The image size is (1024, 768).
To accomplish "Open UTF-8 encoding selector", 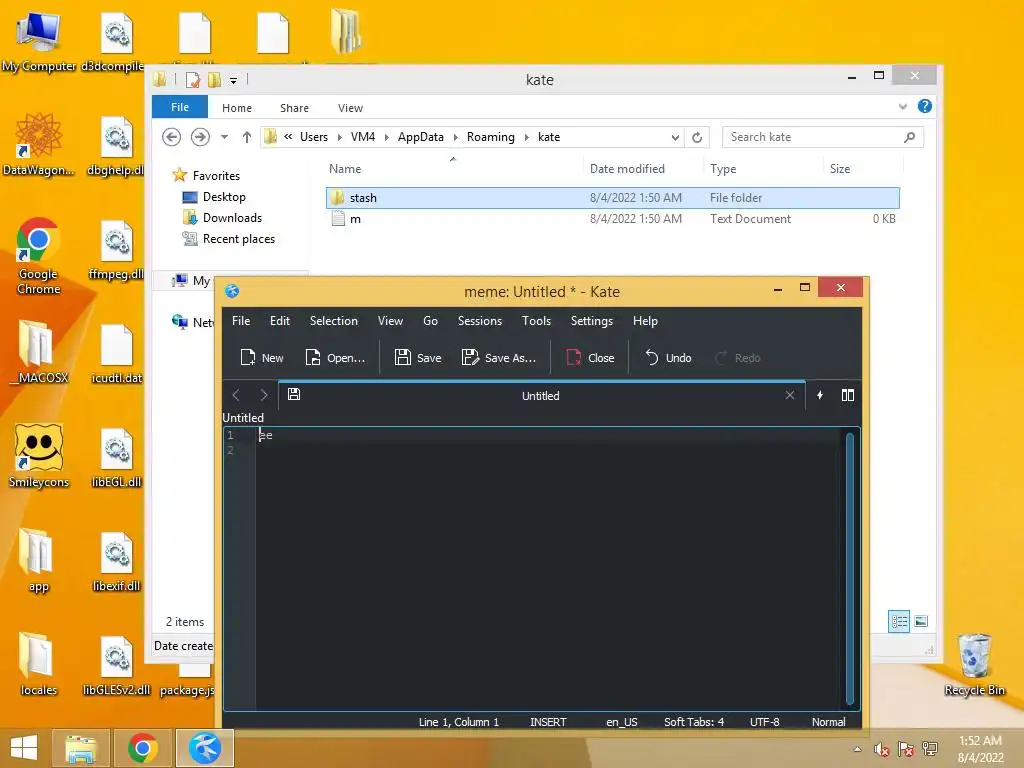I will (x=765, y=722).
